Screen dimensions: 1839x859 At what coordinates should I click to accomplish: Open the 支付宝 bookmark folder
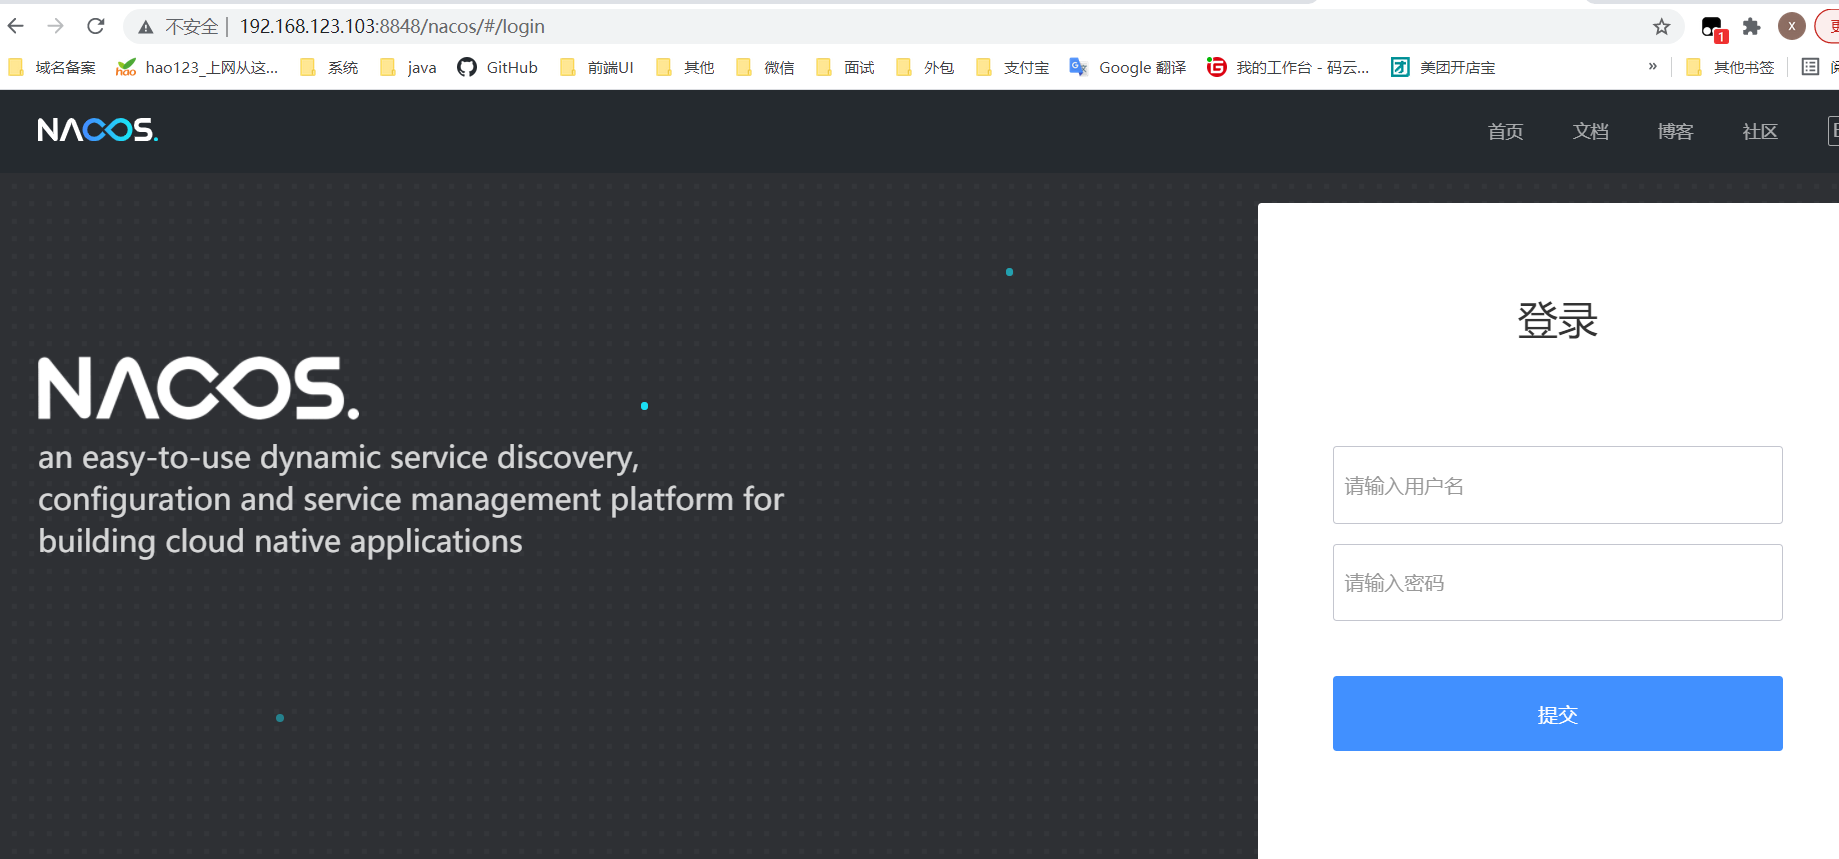click(x=1012, y=67)
